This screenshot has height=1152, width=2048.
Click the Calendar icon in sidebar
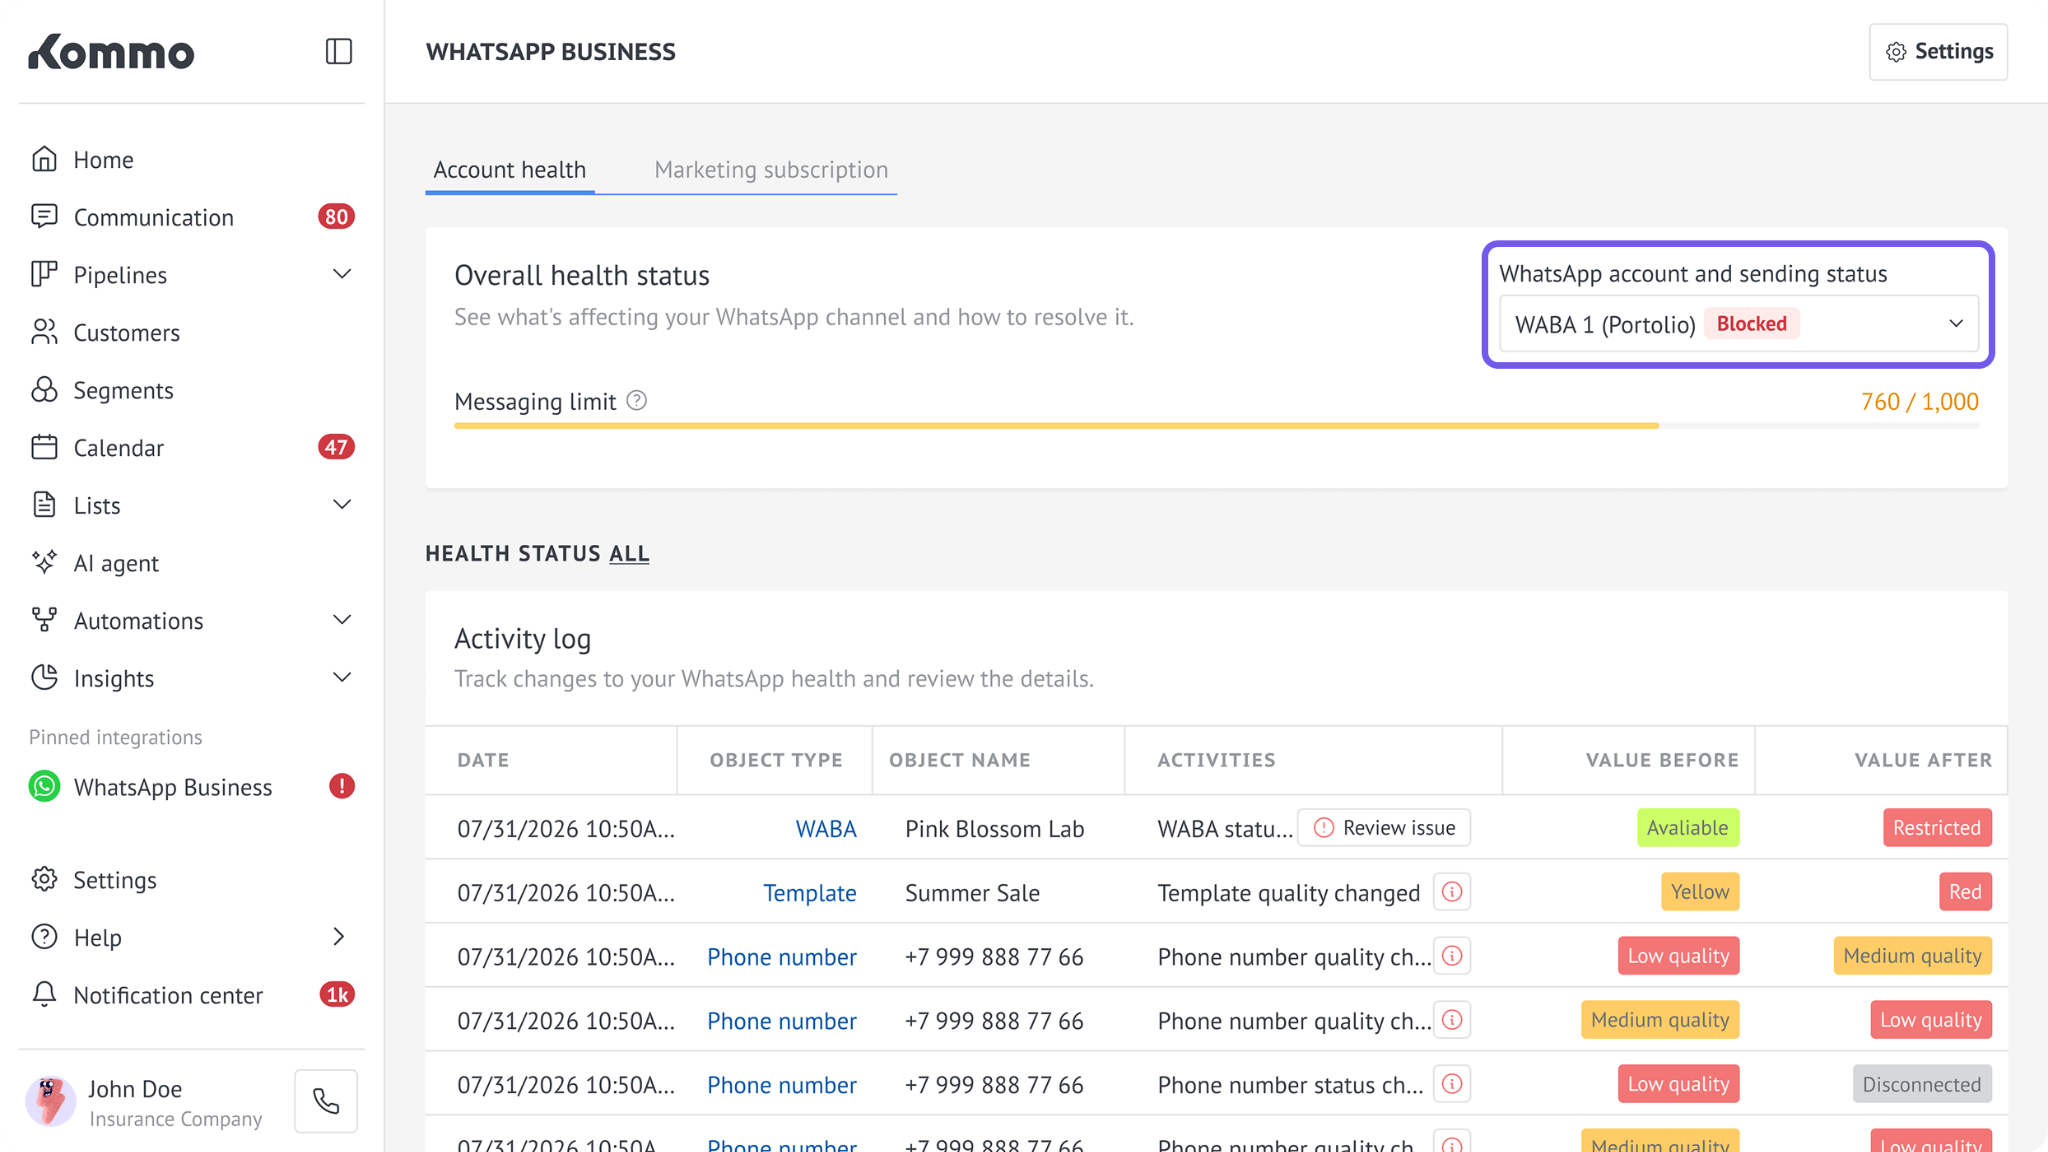tap(44, 447)
